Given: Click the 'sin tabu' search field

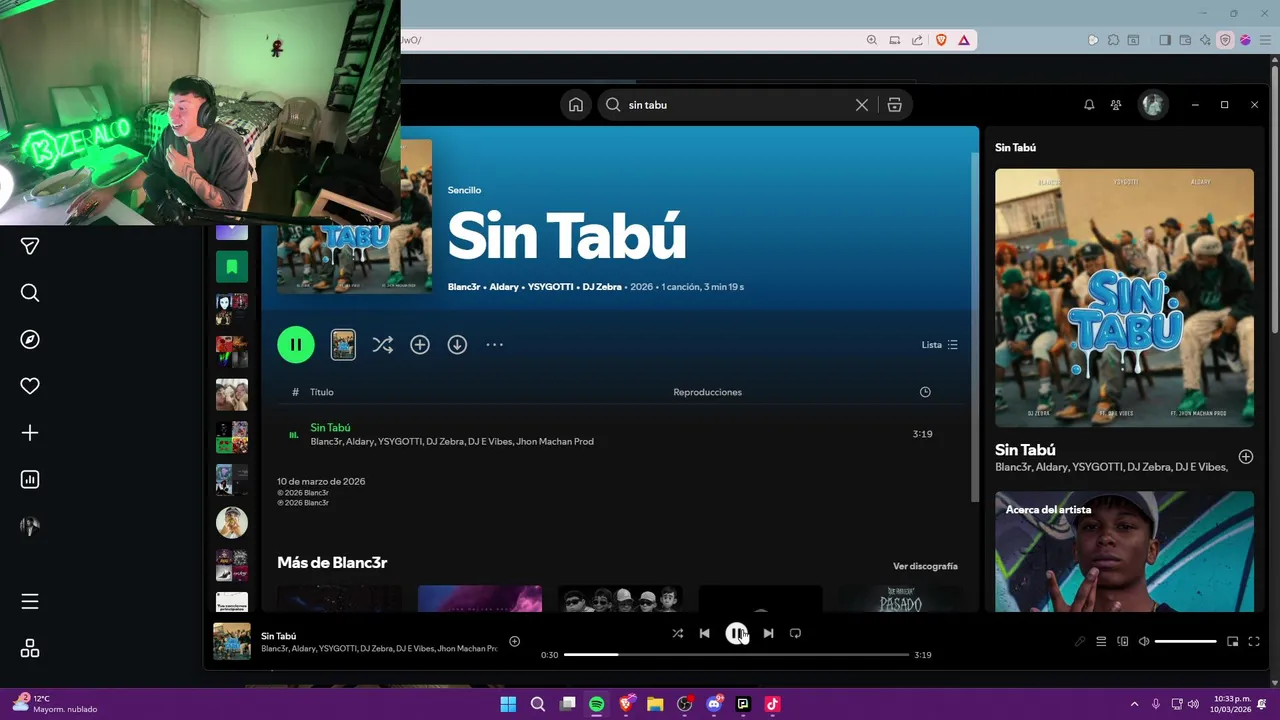Looking at the screenshot, I should (735, 104).
